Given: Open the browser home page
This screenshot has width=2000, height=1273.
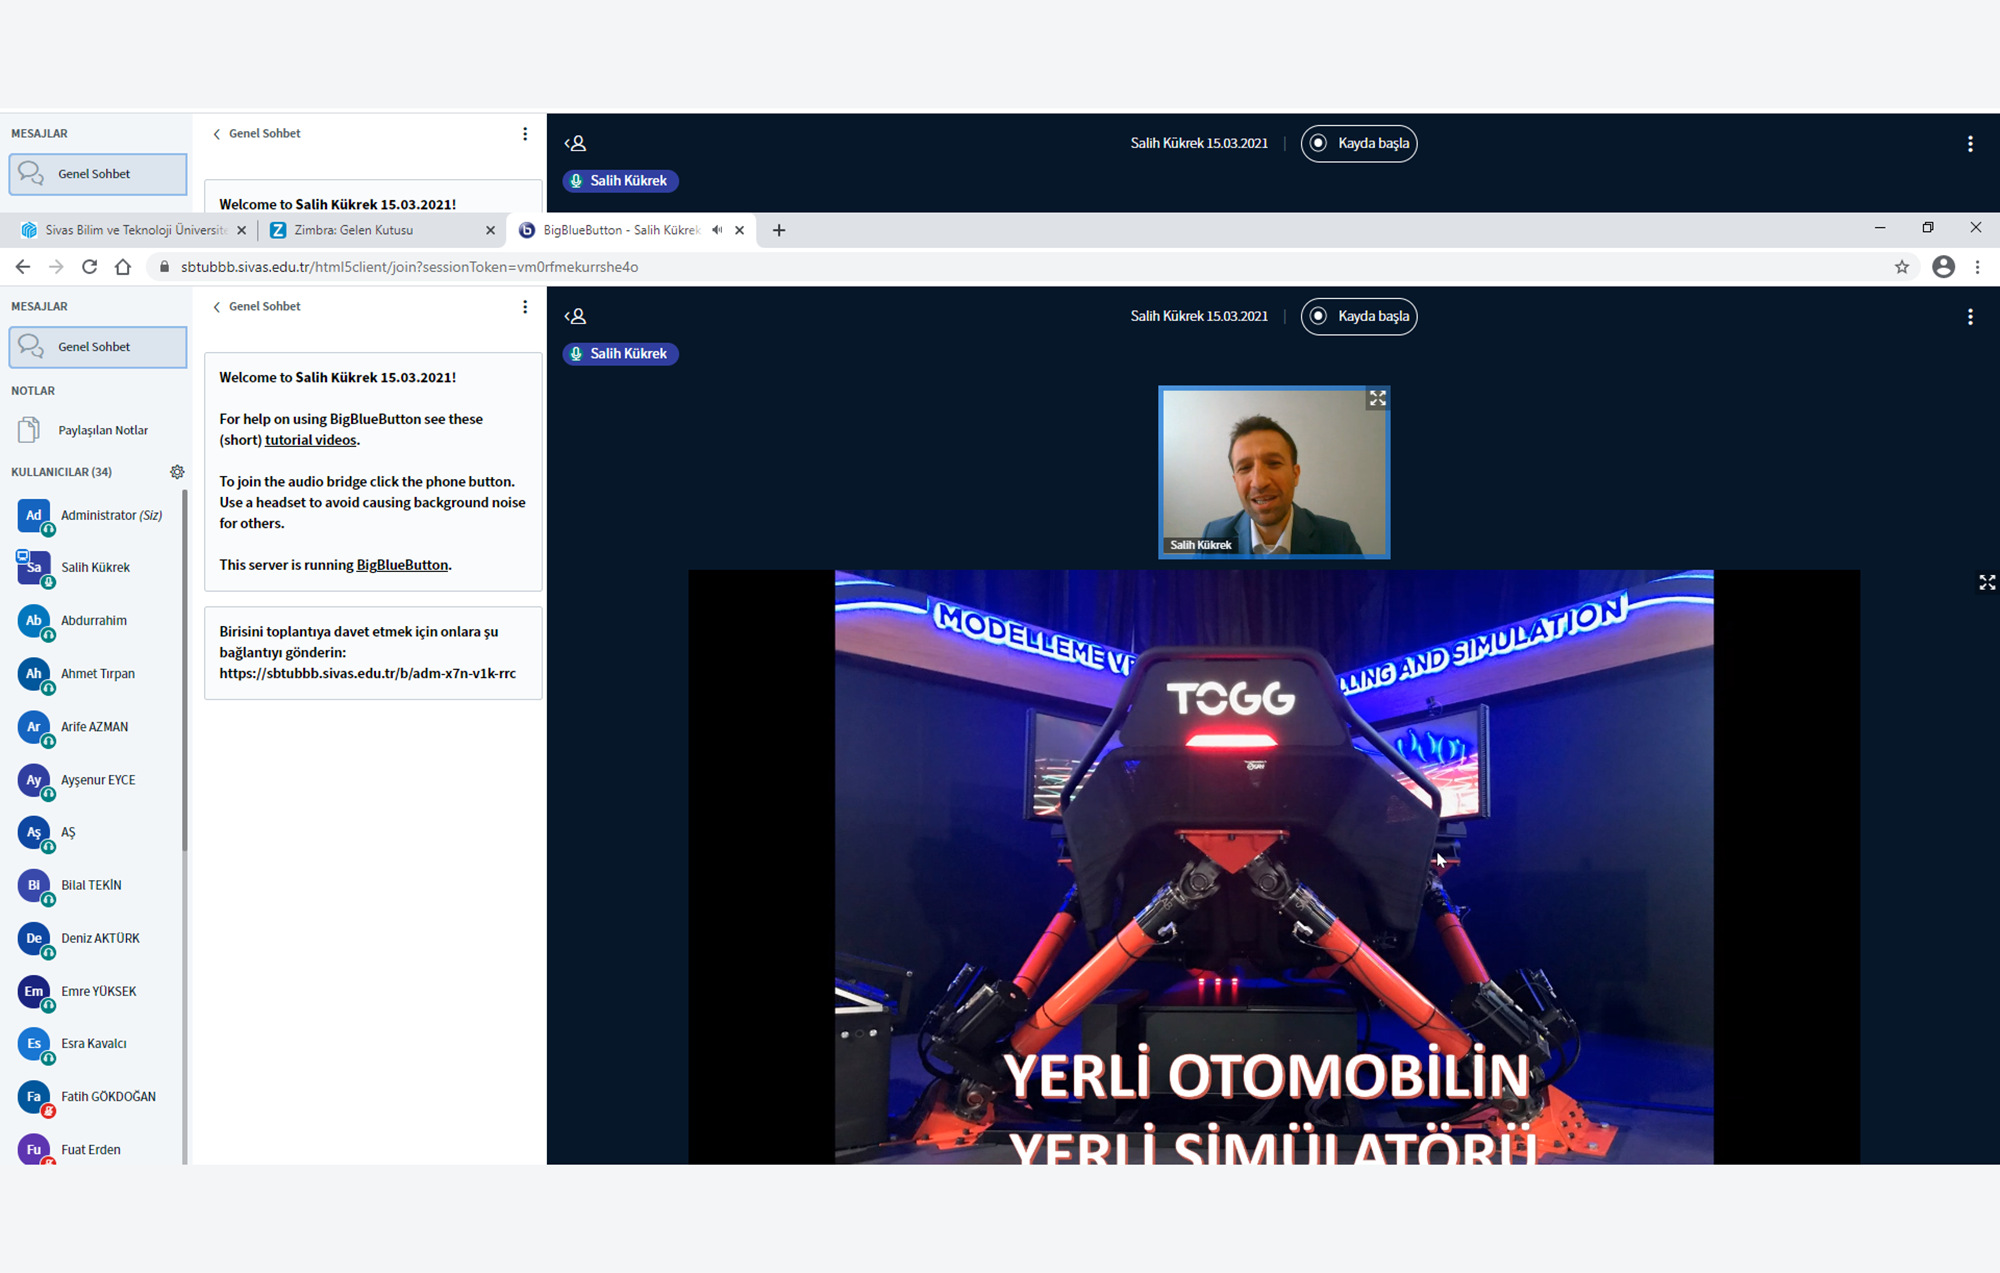Looking at the screenshot, I should [x=123, y=267].
